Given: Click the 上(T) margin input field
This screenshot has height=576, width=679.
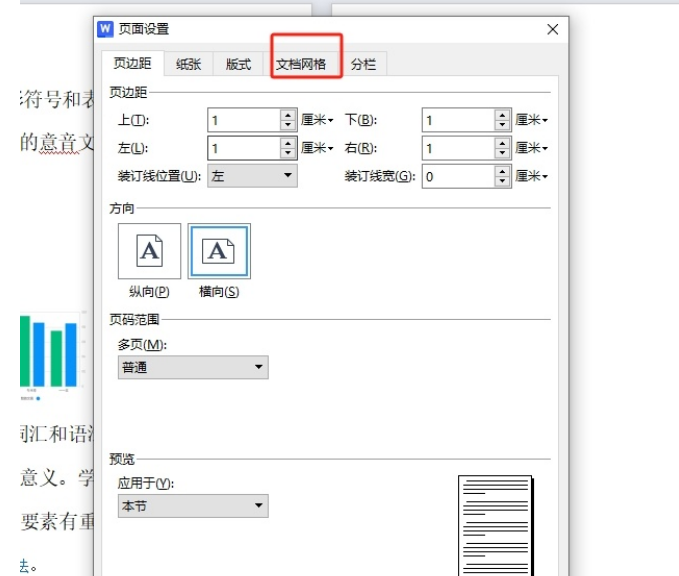Looking at the screenshot, I should point(244,120).
